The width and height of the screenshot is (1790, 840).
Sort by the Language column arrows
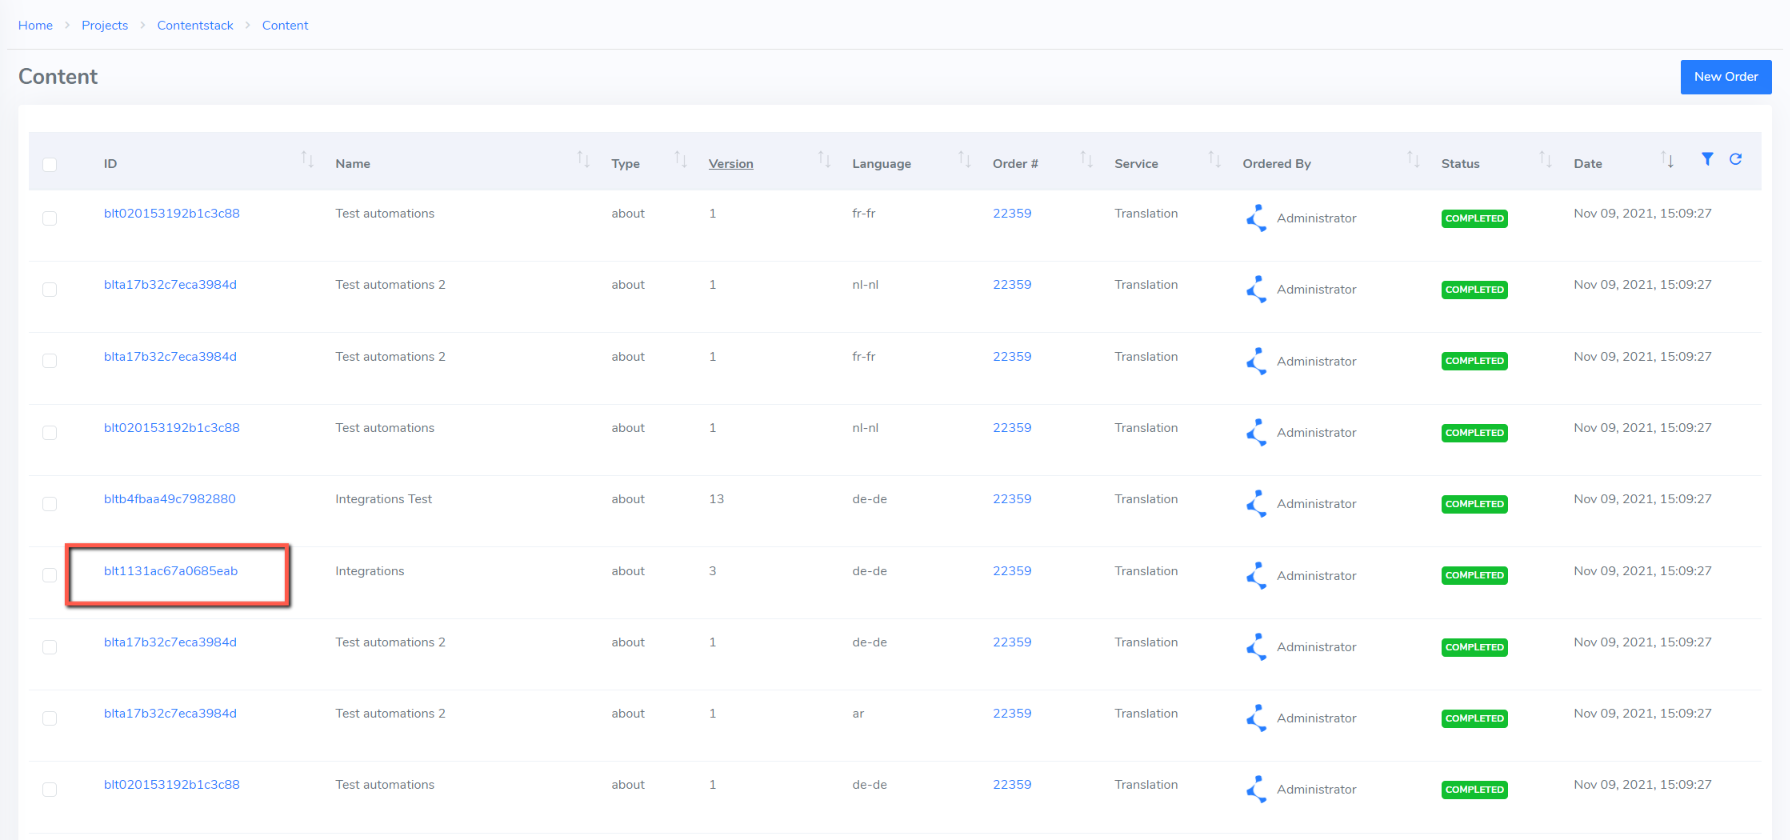[964, 159]
